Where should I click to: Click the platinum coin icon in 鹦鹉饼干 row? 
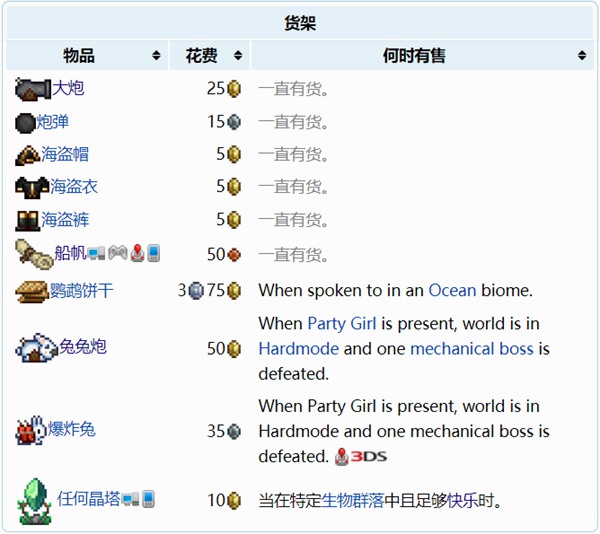[196, 291]
